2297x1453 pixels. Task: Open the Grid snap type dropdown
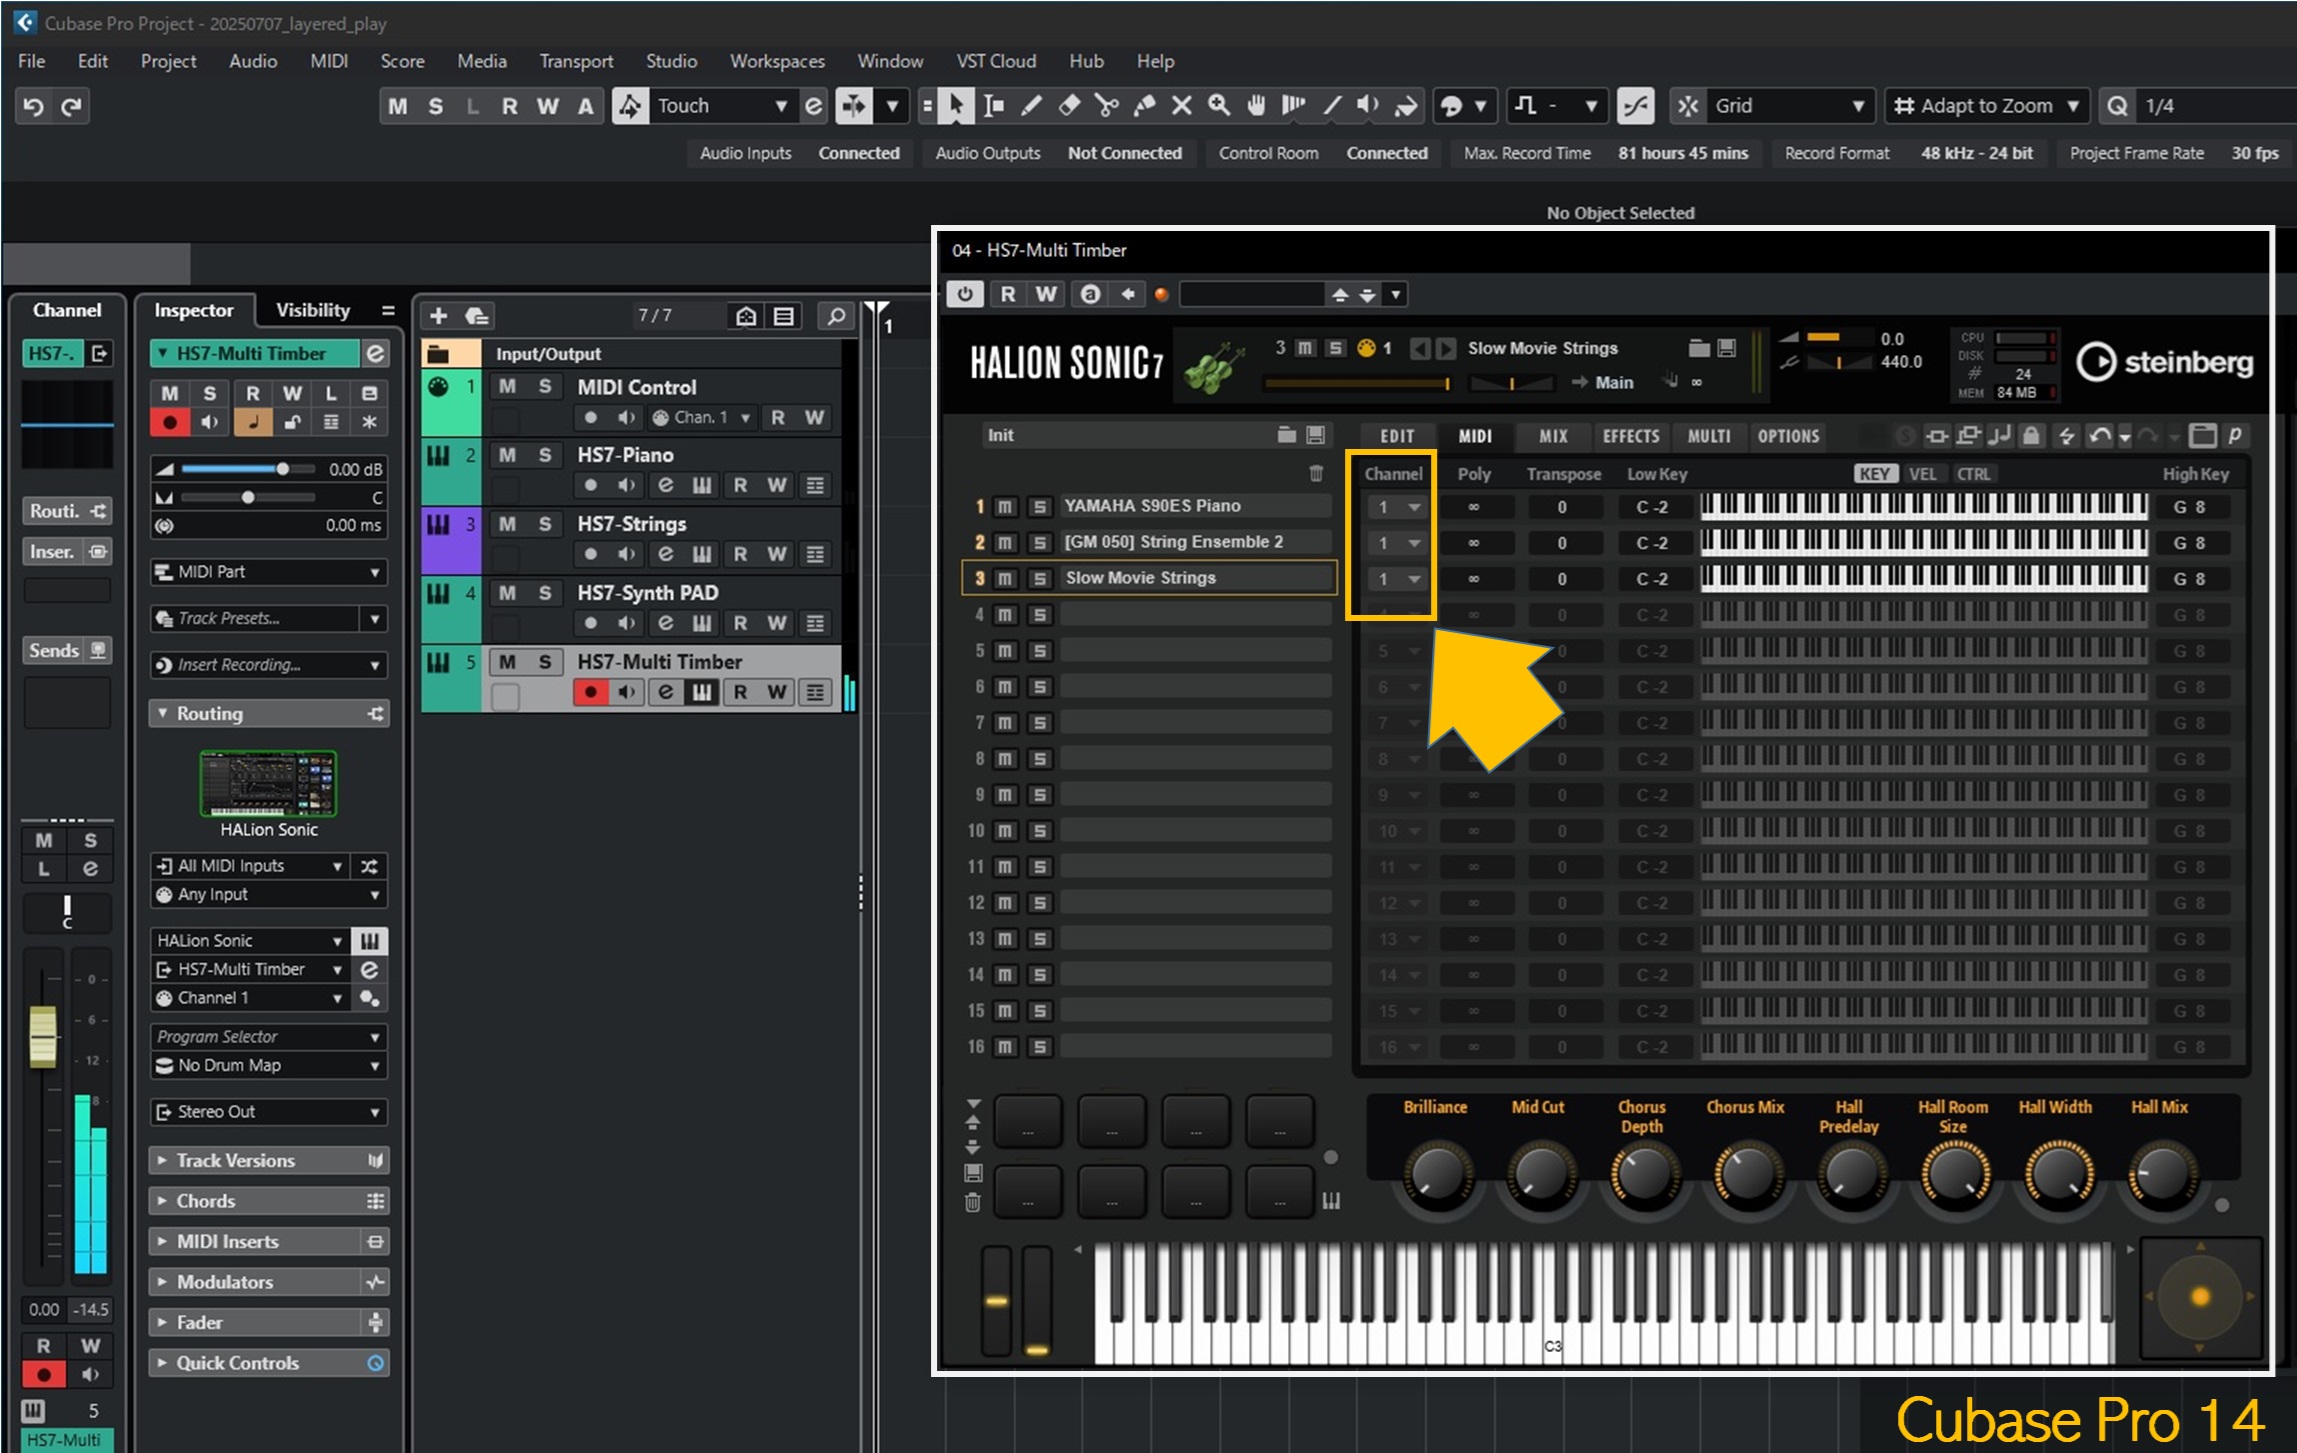point(1790,106)
